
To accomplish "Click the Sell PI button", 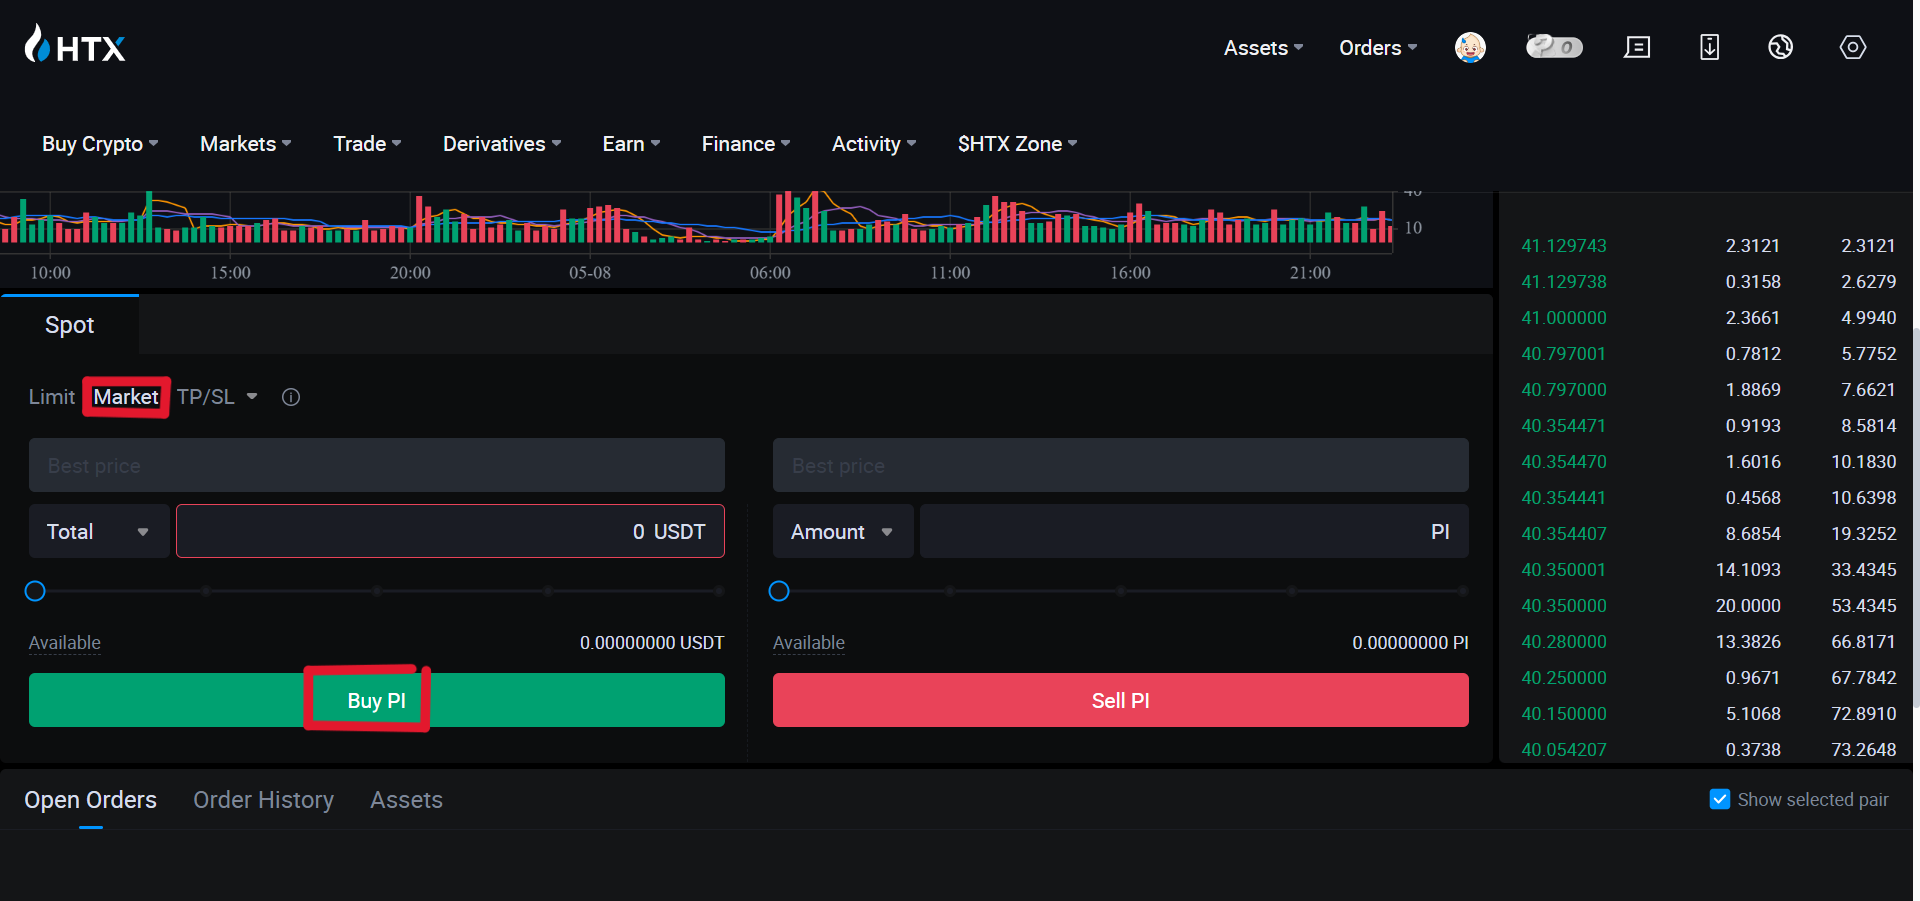I will [x=1121, y=700].
